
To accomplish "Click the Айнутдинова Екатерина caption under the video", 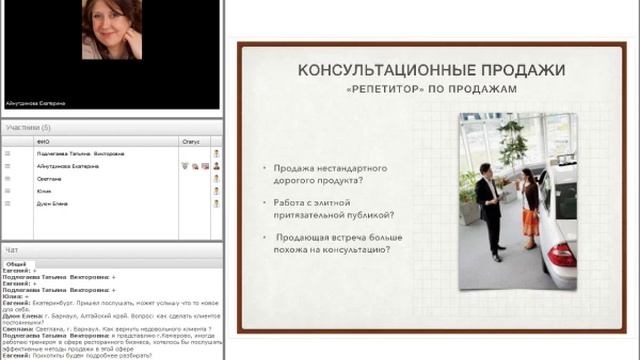I will tap(36, 103).
